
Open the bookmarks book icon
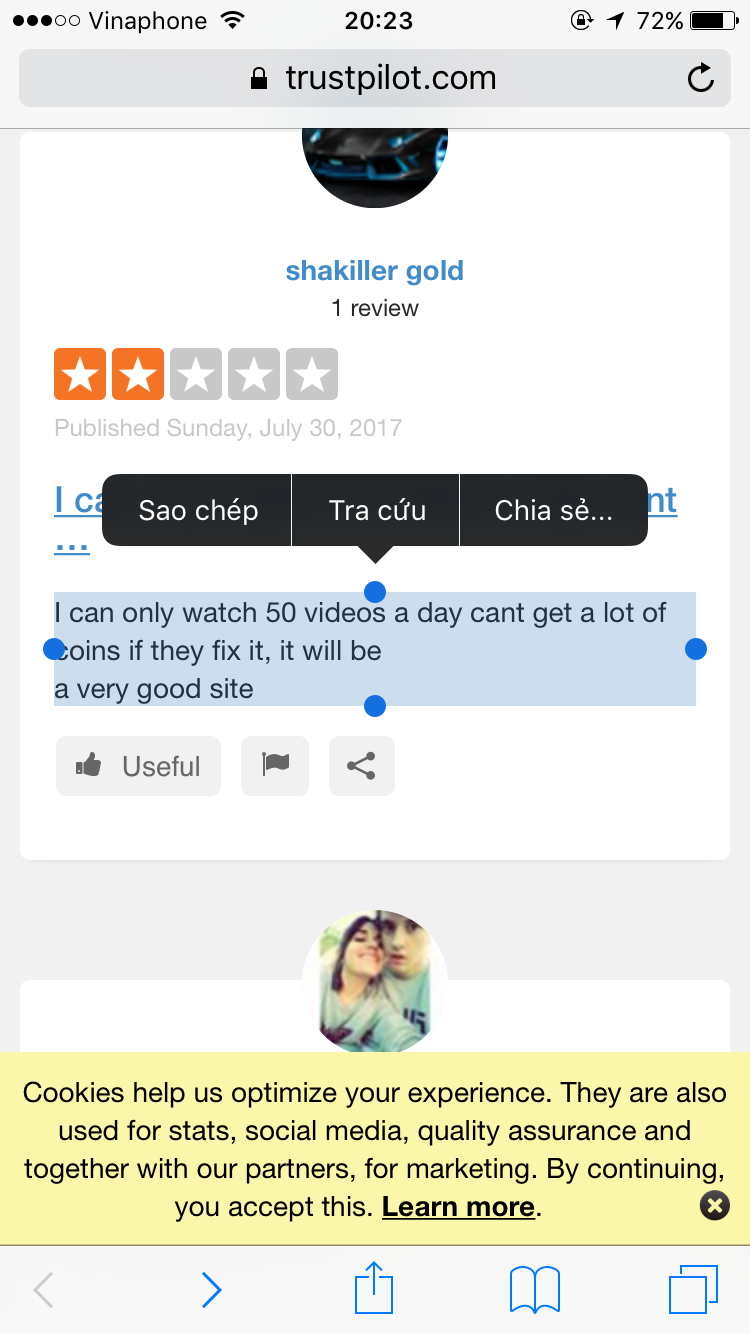click(535, 1289)
